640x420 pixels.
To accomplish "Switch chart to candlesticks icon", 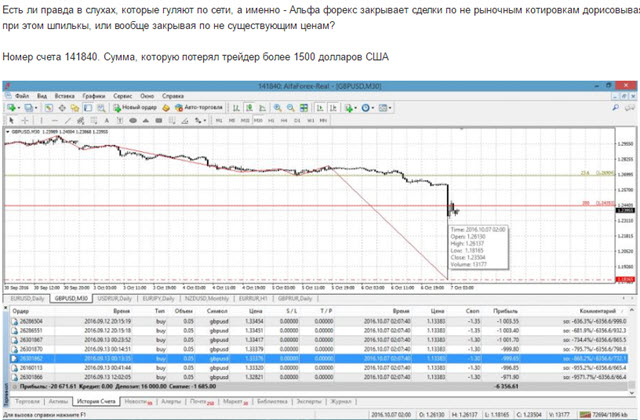I will pos(249,108).
